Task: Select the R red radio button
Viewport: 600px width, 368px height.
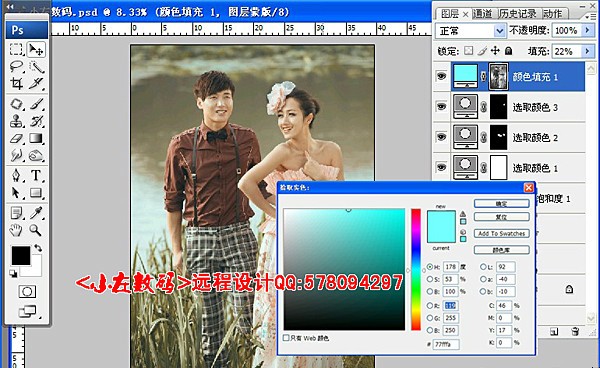Action: [x=430, y=305]
